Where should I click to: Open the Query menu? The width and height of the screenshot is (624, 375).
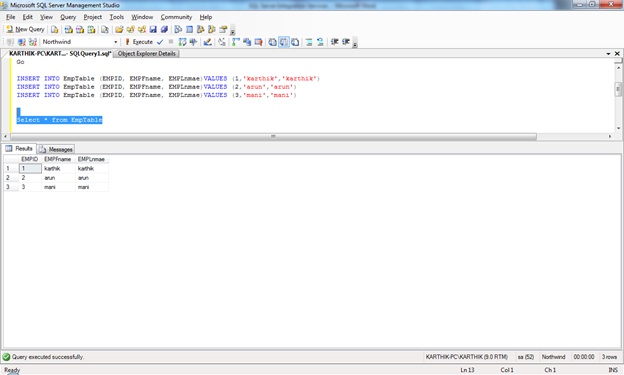coord(68,17)
